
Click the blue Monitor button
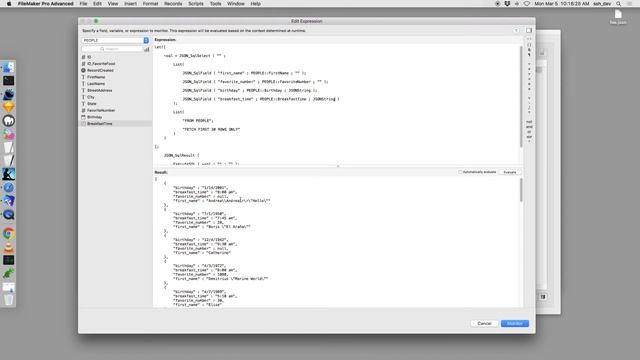tap(515, 323)
